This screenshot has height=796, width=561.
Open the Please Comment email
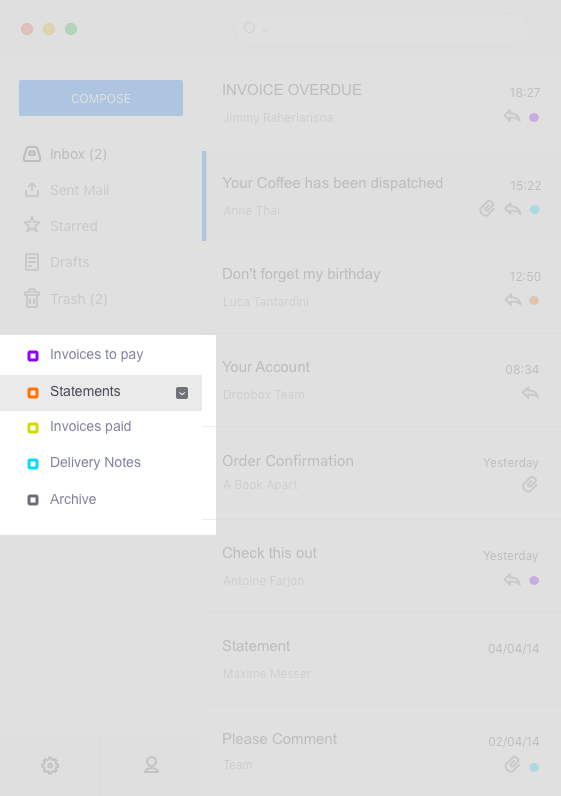pyautogui.click(x=382, y=751)
